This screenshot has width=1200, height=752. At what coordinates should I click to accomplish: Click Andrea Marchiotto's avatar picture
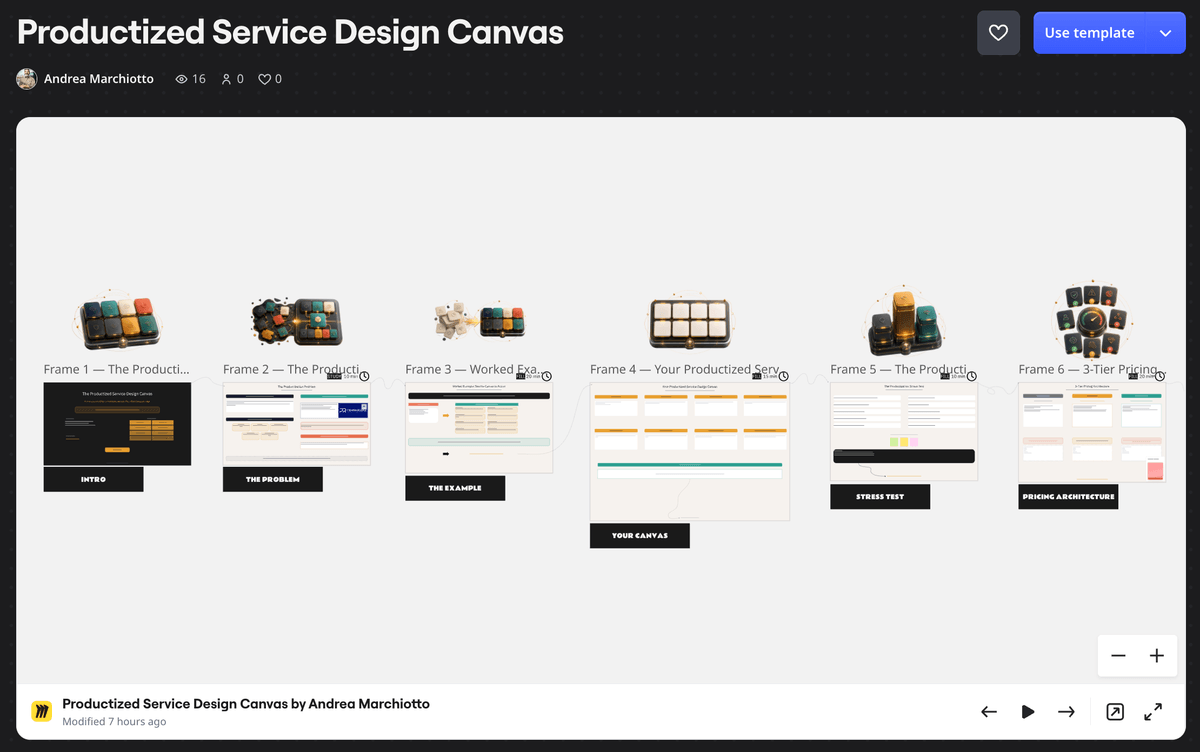coord(27,79)
